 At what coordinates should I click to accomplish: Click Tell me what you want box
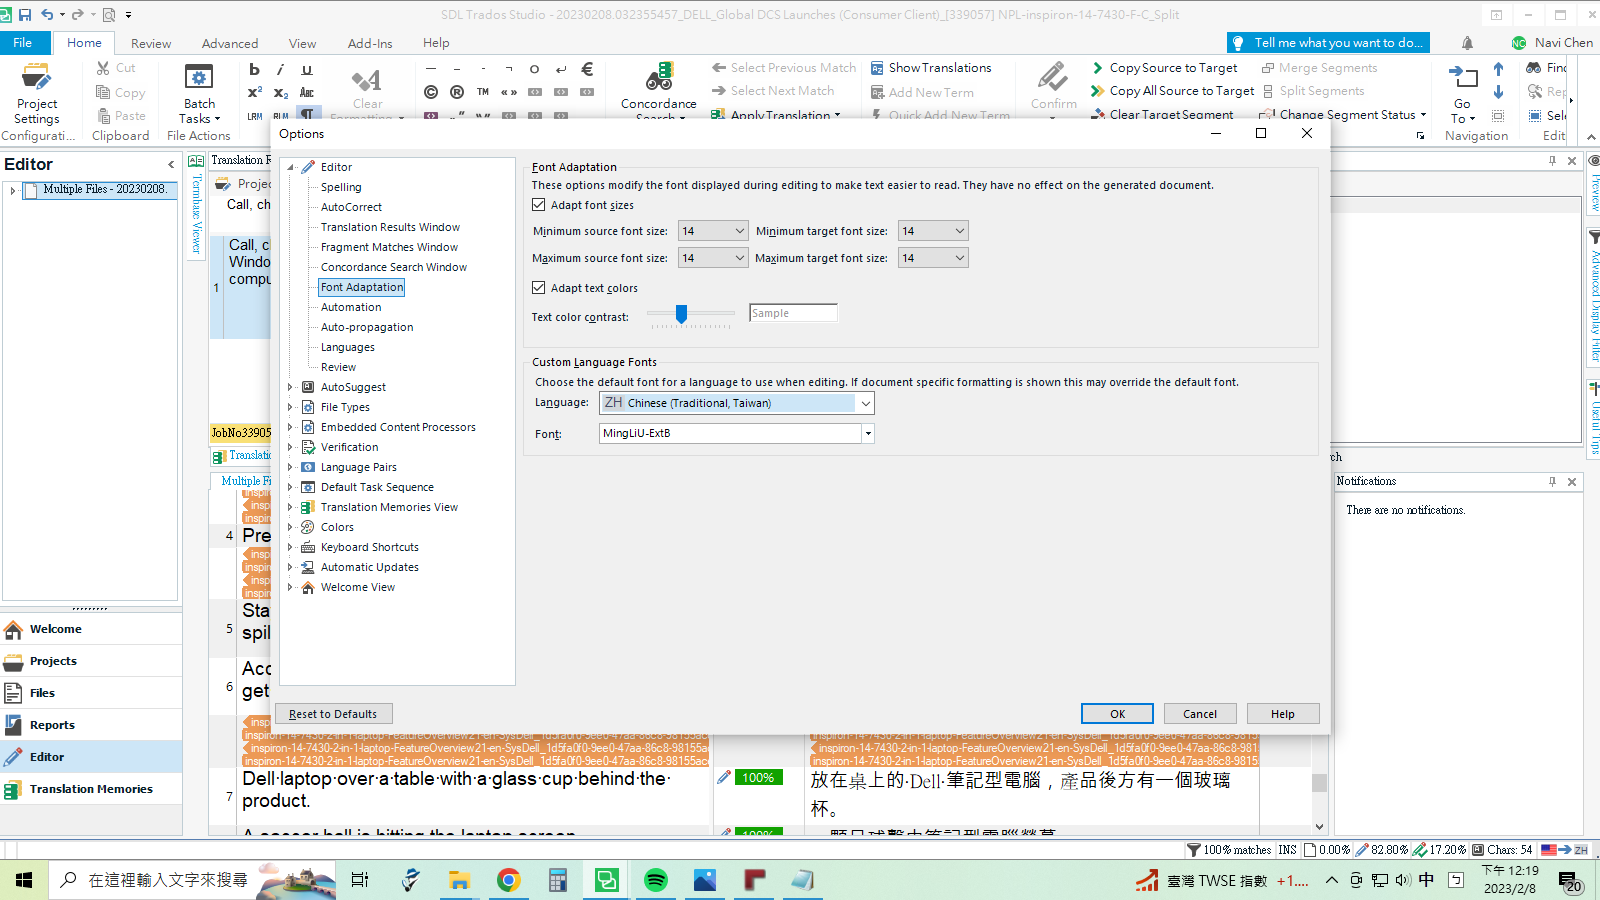[x=1328, y=43]
